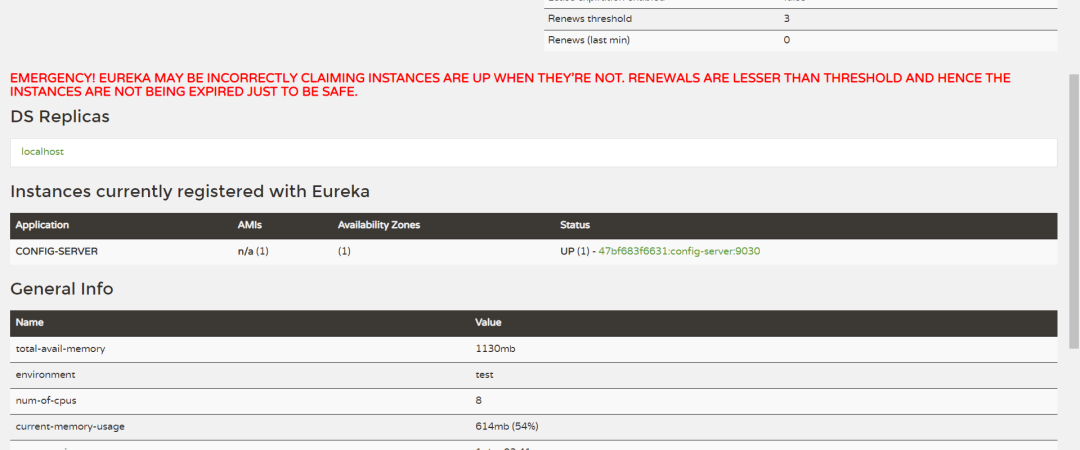Select the 'UP (1) -' status text
The image size is (1080, 450).
[x=578, y=252]
